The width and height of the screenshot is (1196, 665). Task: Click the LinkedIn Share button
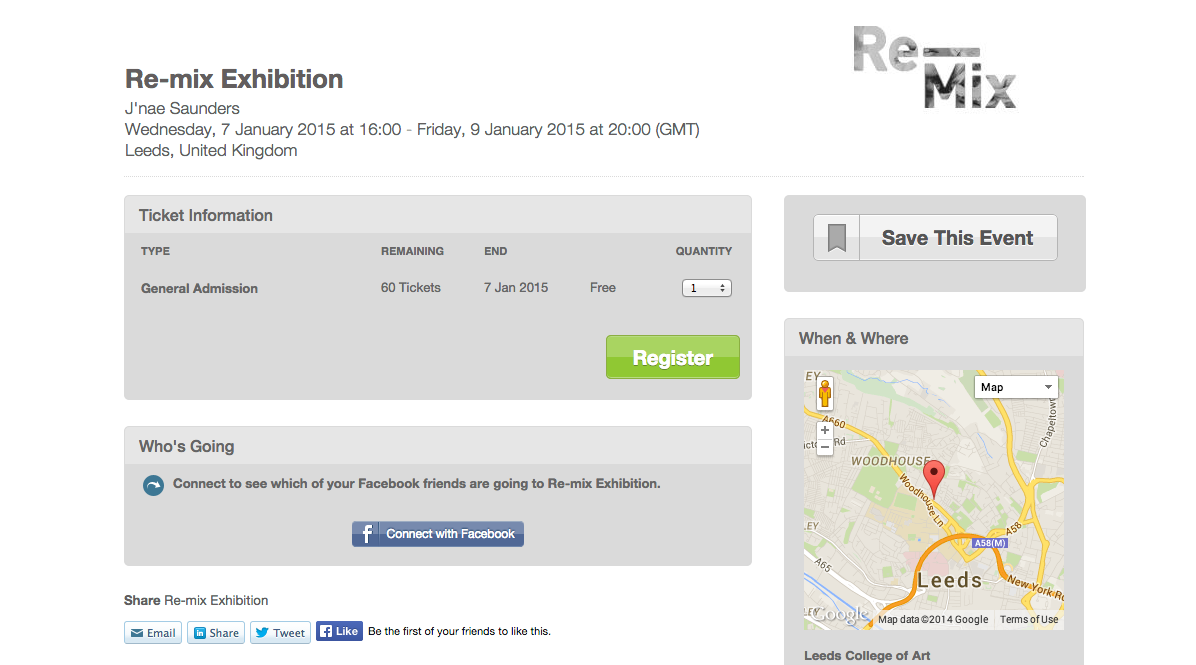coord(216,633)
